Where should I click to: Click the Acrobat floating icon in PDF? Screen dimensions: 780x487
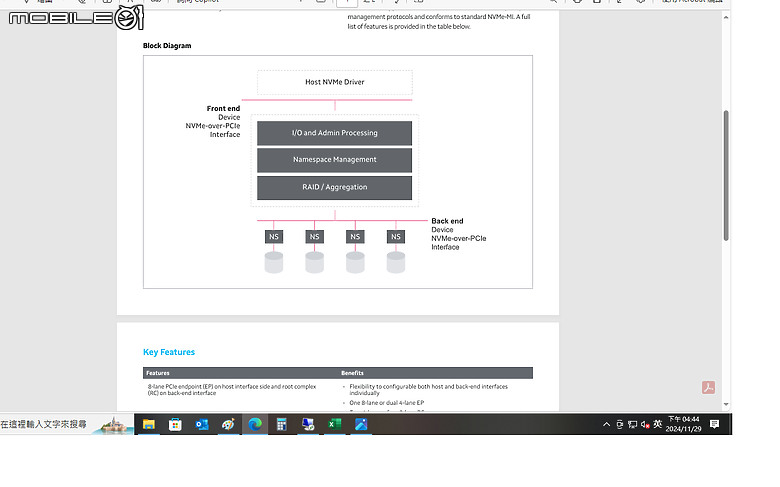[708, 388]
